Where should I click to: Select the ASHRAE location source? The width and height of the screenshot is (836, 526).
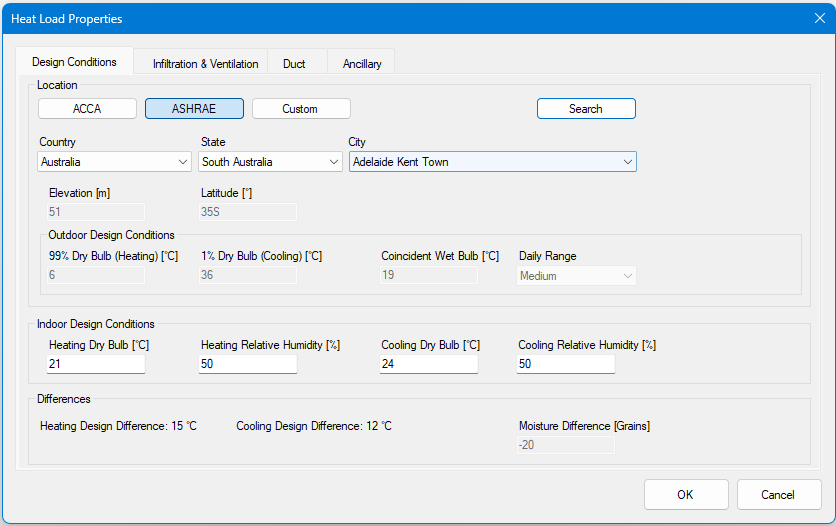[194, 109]
